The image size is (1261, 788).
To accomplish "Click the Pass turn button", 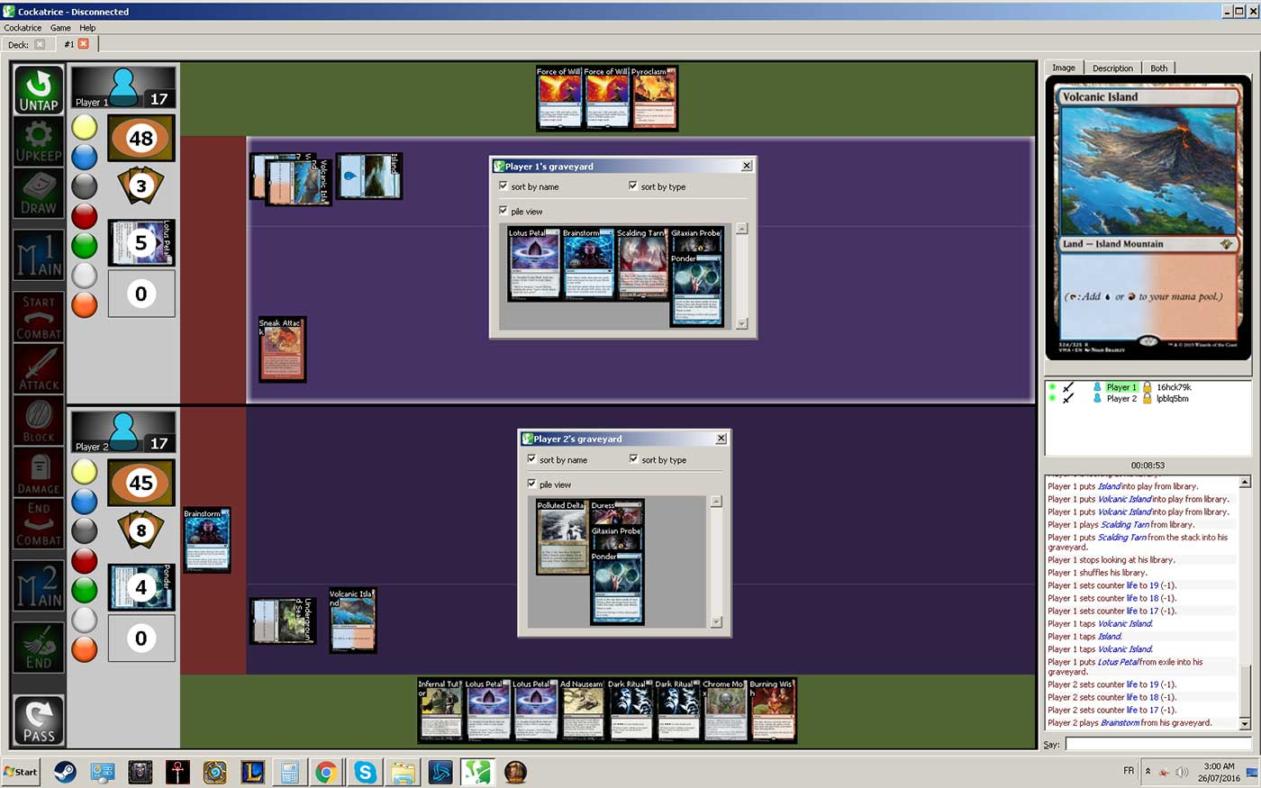I will [x=38, y=720].
